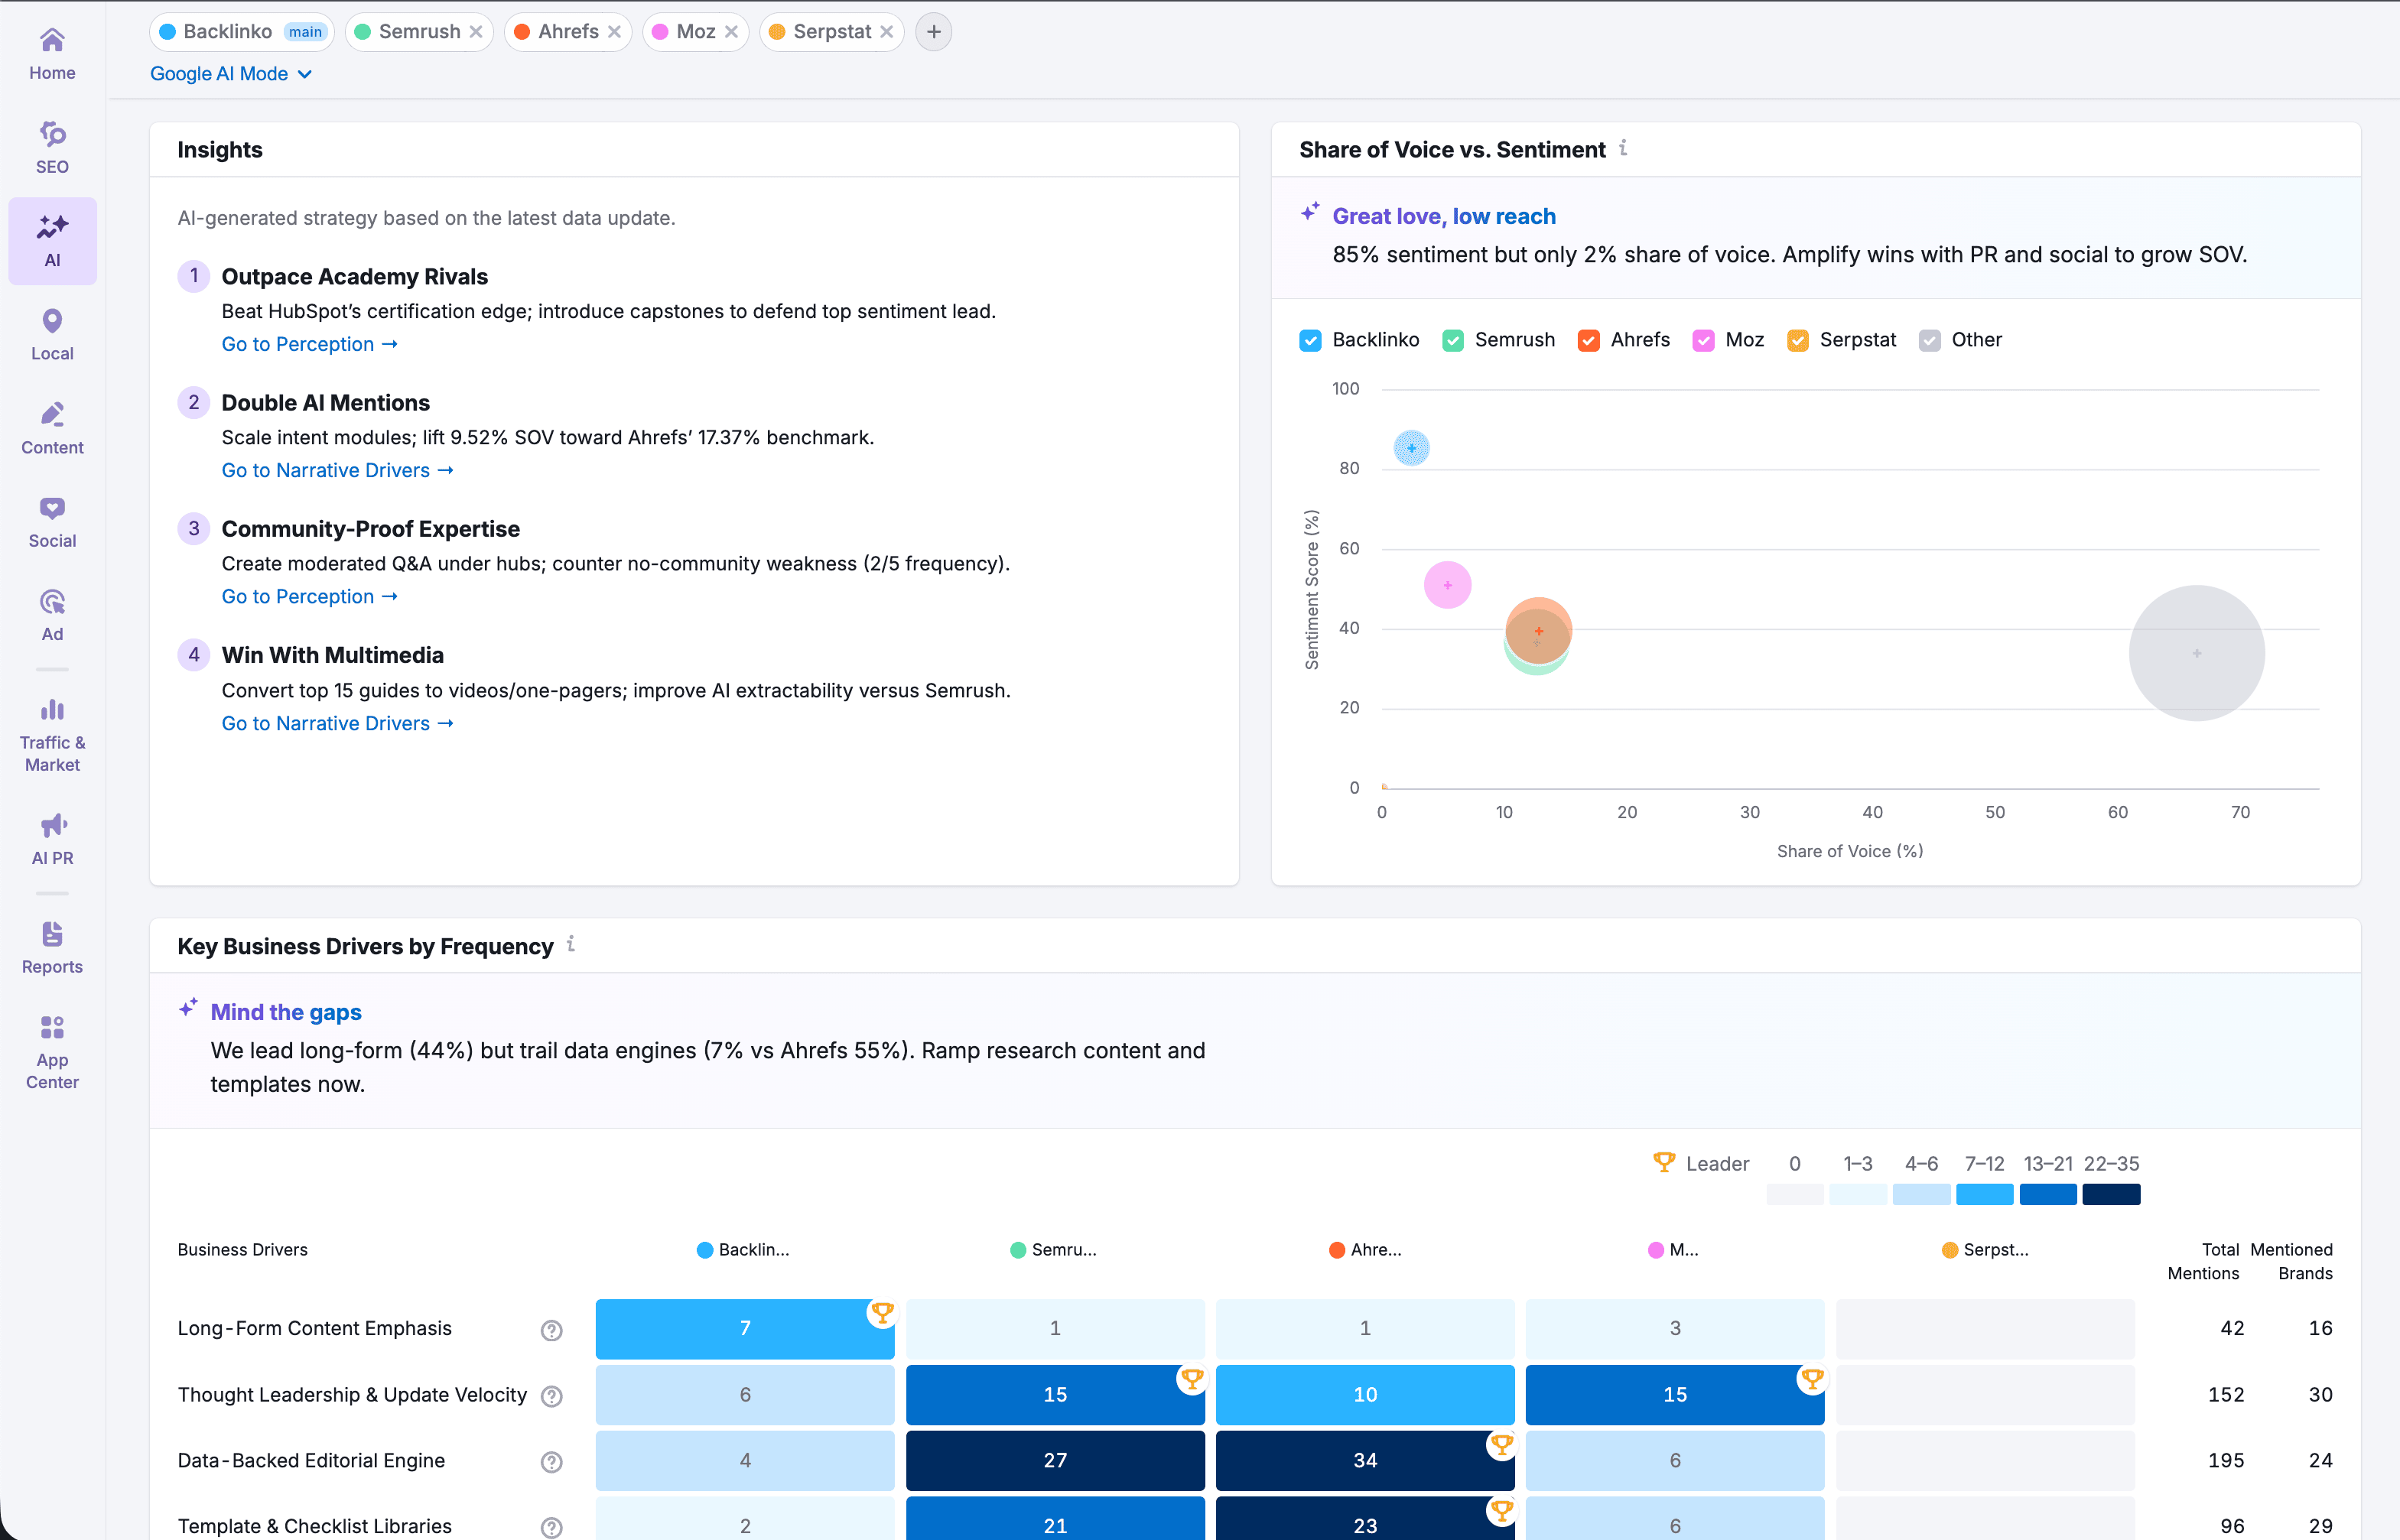Select the Local sidebar pin icon
The image size is (2400, 1540).
click(52, 321)
